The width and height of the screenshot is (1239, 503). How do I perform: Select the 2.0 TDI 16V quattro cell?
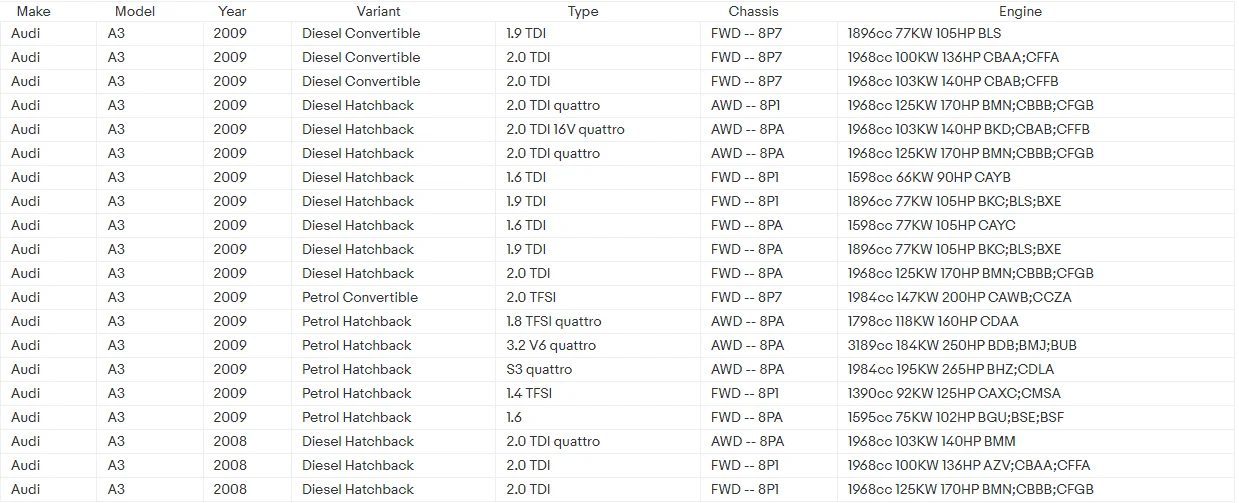tap(598, 129)
